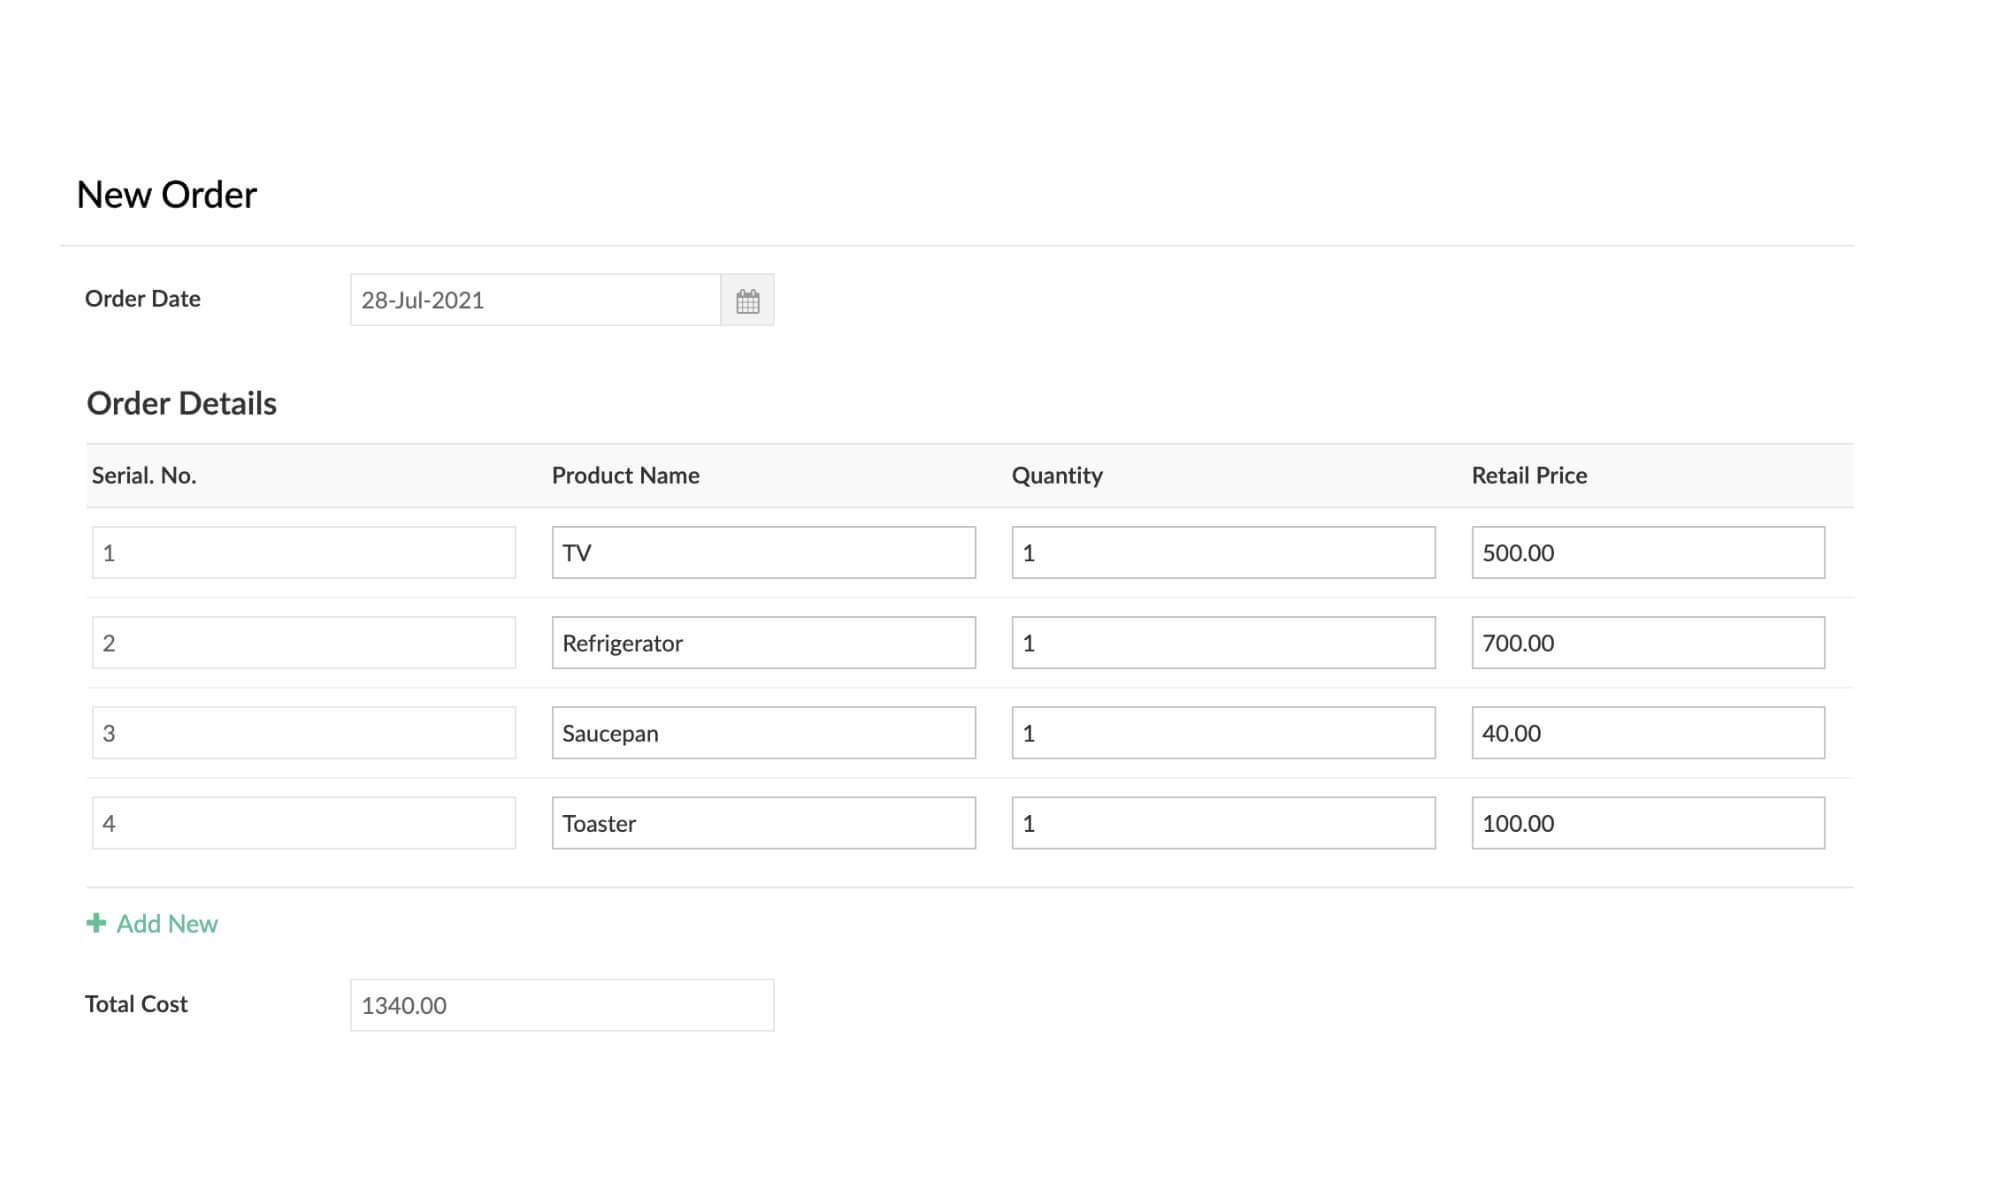Click the calendar icon for Order Date
This screenshot has width=2000, height=1200.
tap(747, 300)
